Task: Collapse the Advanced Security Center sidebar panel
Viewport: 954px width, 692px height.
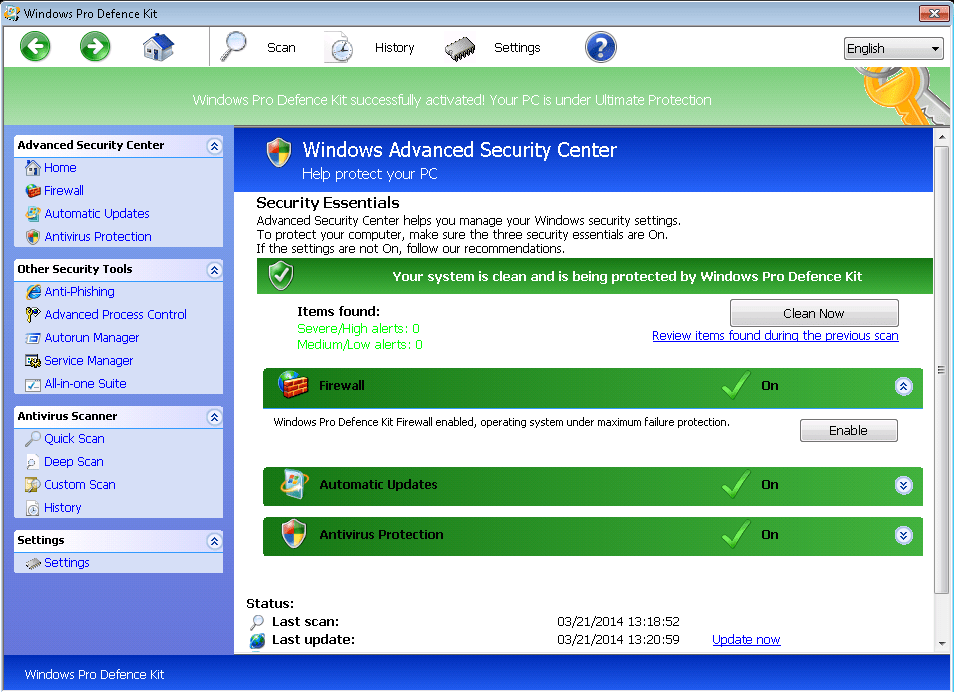Action: coord(213,145)
